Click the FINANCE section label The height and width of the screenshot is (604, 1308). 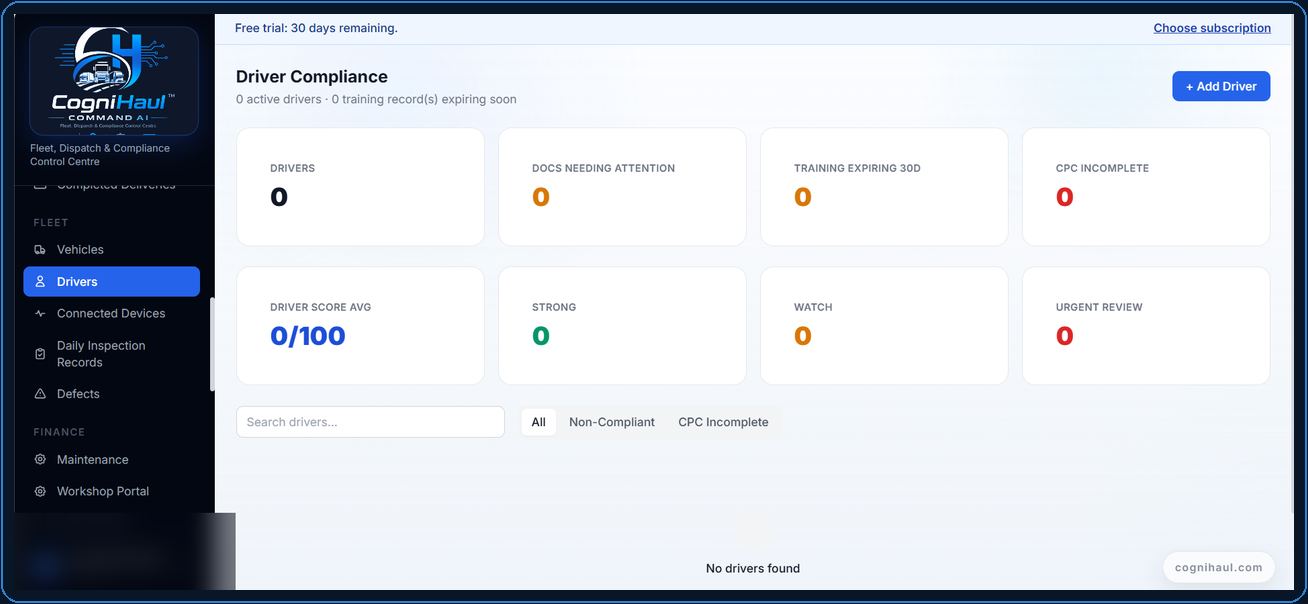pos(59,432)
